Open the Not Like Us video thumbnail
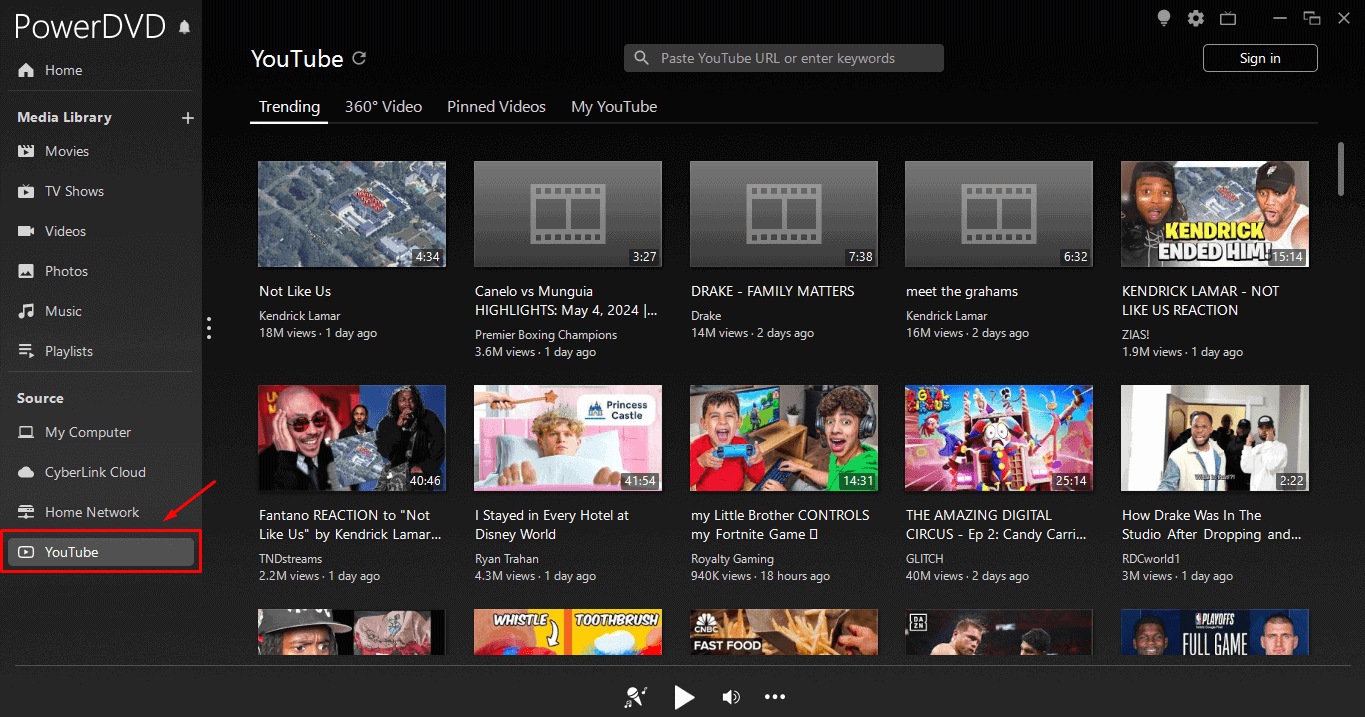The width and height of the screenshot is (1365, 717). [x=351, y=213]
